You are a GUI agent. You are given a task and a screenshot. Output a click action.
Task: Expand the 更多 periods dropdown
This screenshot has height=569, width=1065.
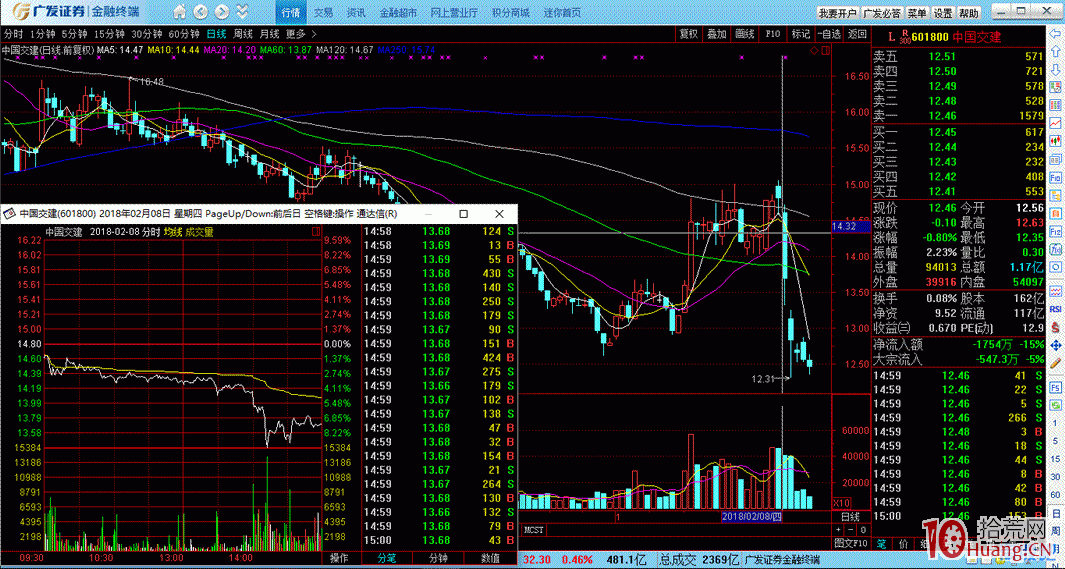coord(301,33)
